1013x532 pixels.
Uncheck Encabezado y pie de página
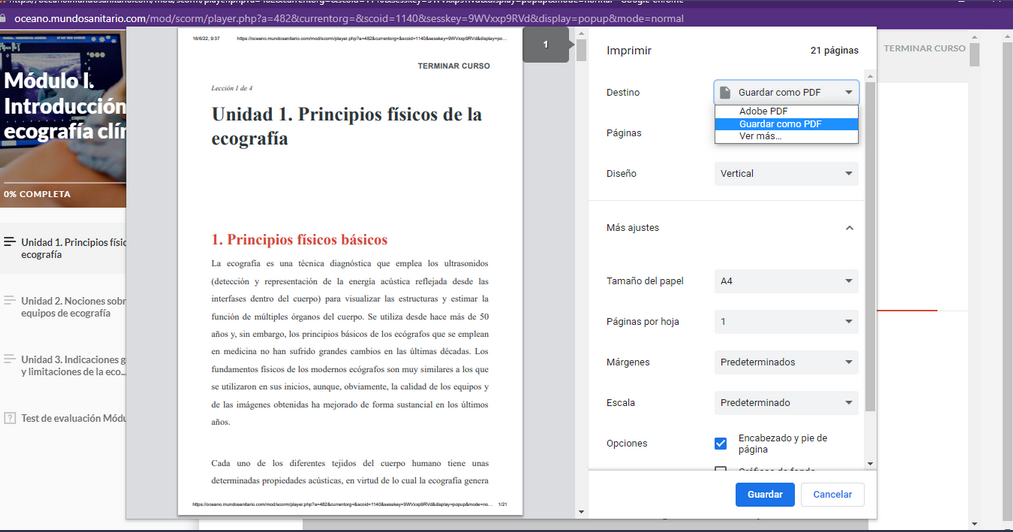pyautogui.click(x=720, y=443)
